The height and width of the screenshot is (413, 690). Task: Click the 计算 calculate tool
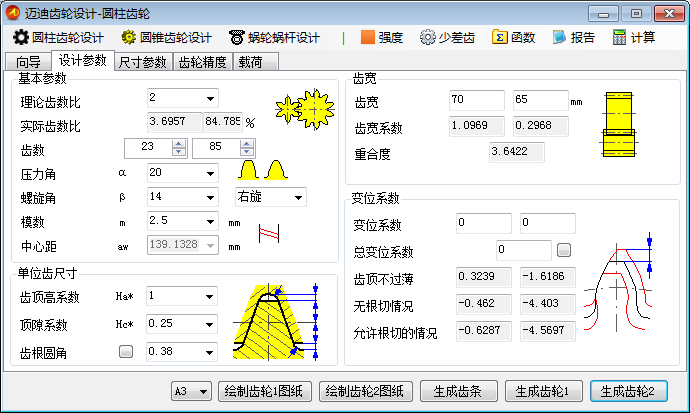(634, 38)
